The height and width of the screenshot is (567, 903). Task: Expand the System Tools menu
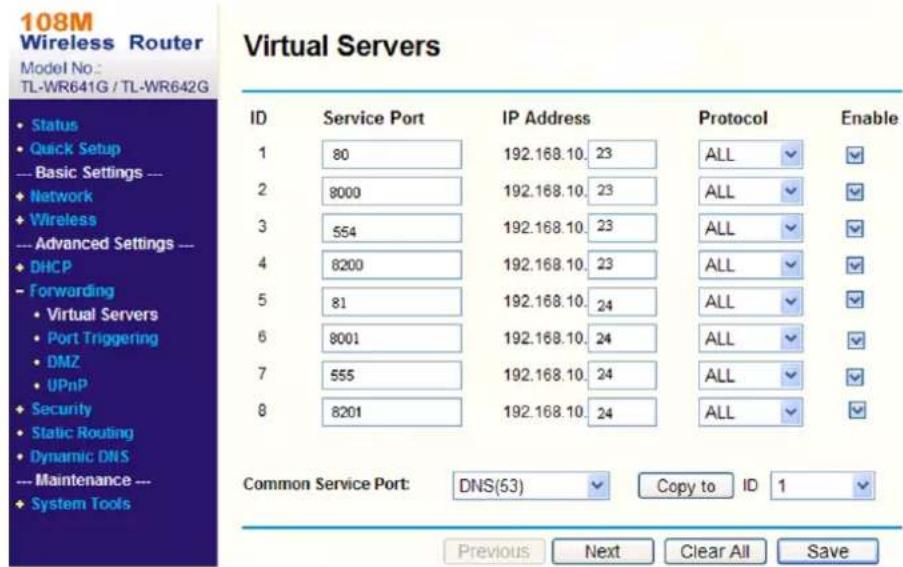81,504
